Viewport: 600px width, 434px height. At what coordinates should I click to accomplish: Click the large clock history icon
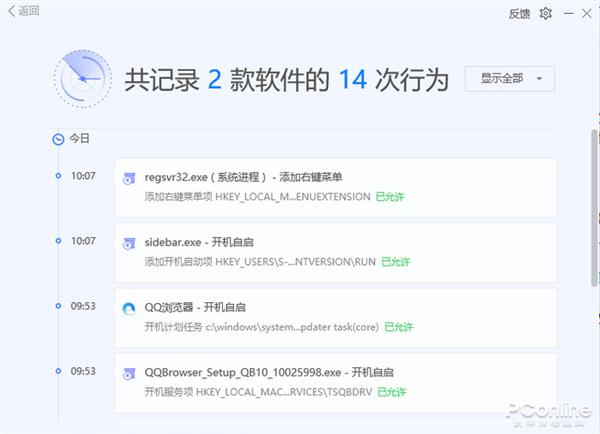point(84,78)
